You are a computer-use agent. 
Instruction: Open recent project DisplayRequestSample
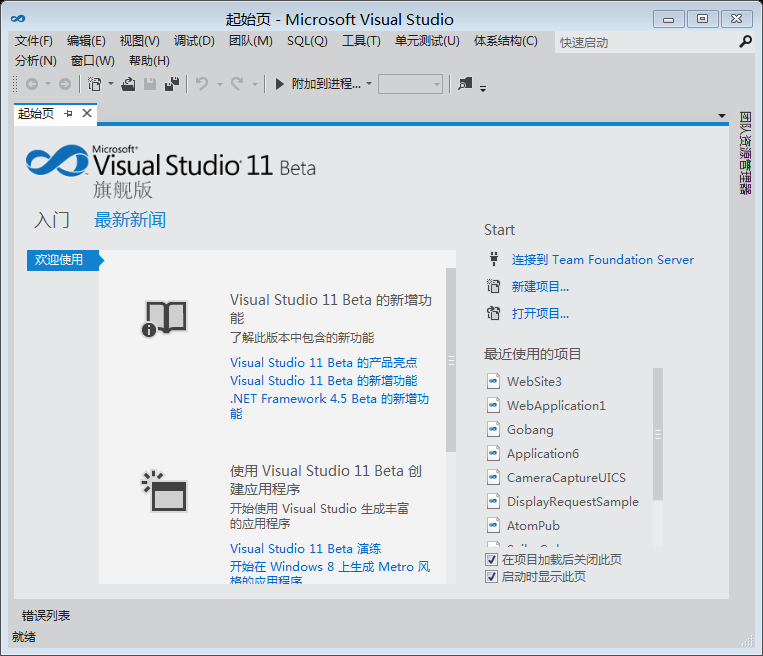point(573,501)
